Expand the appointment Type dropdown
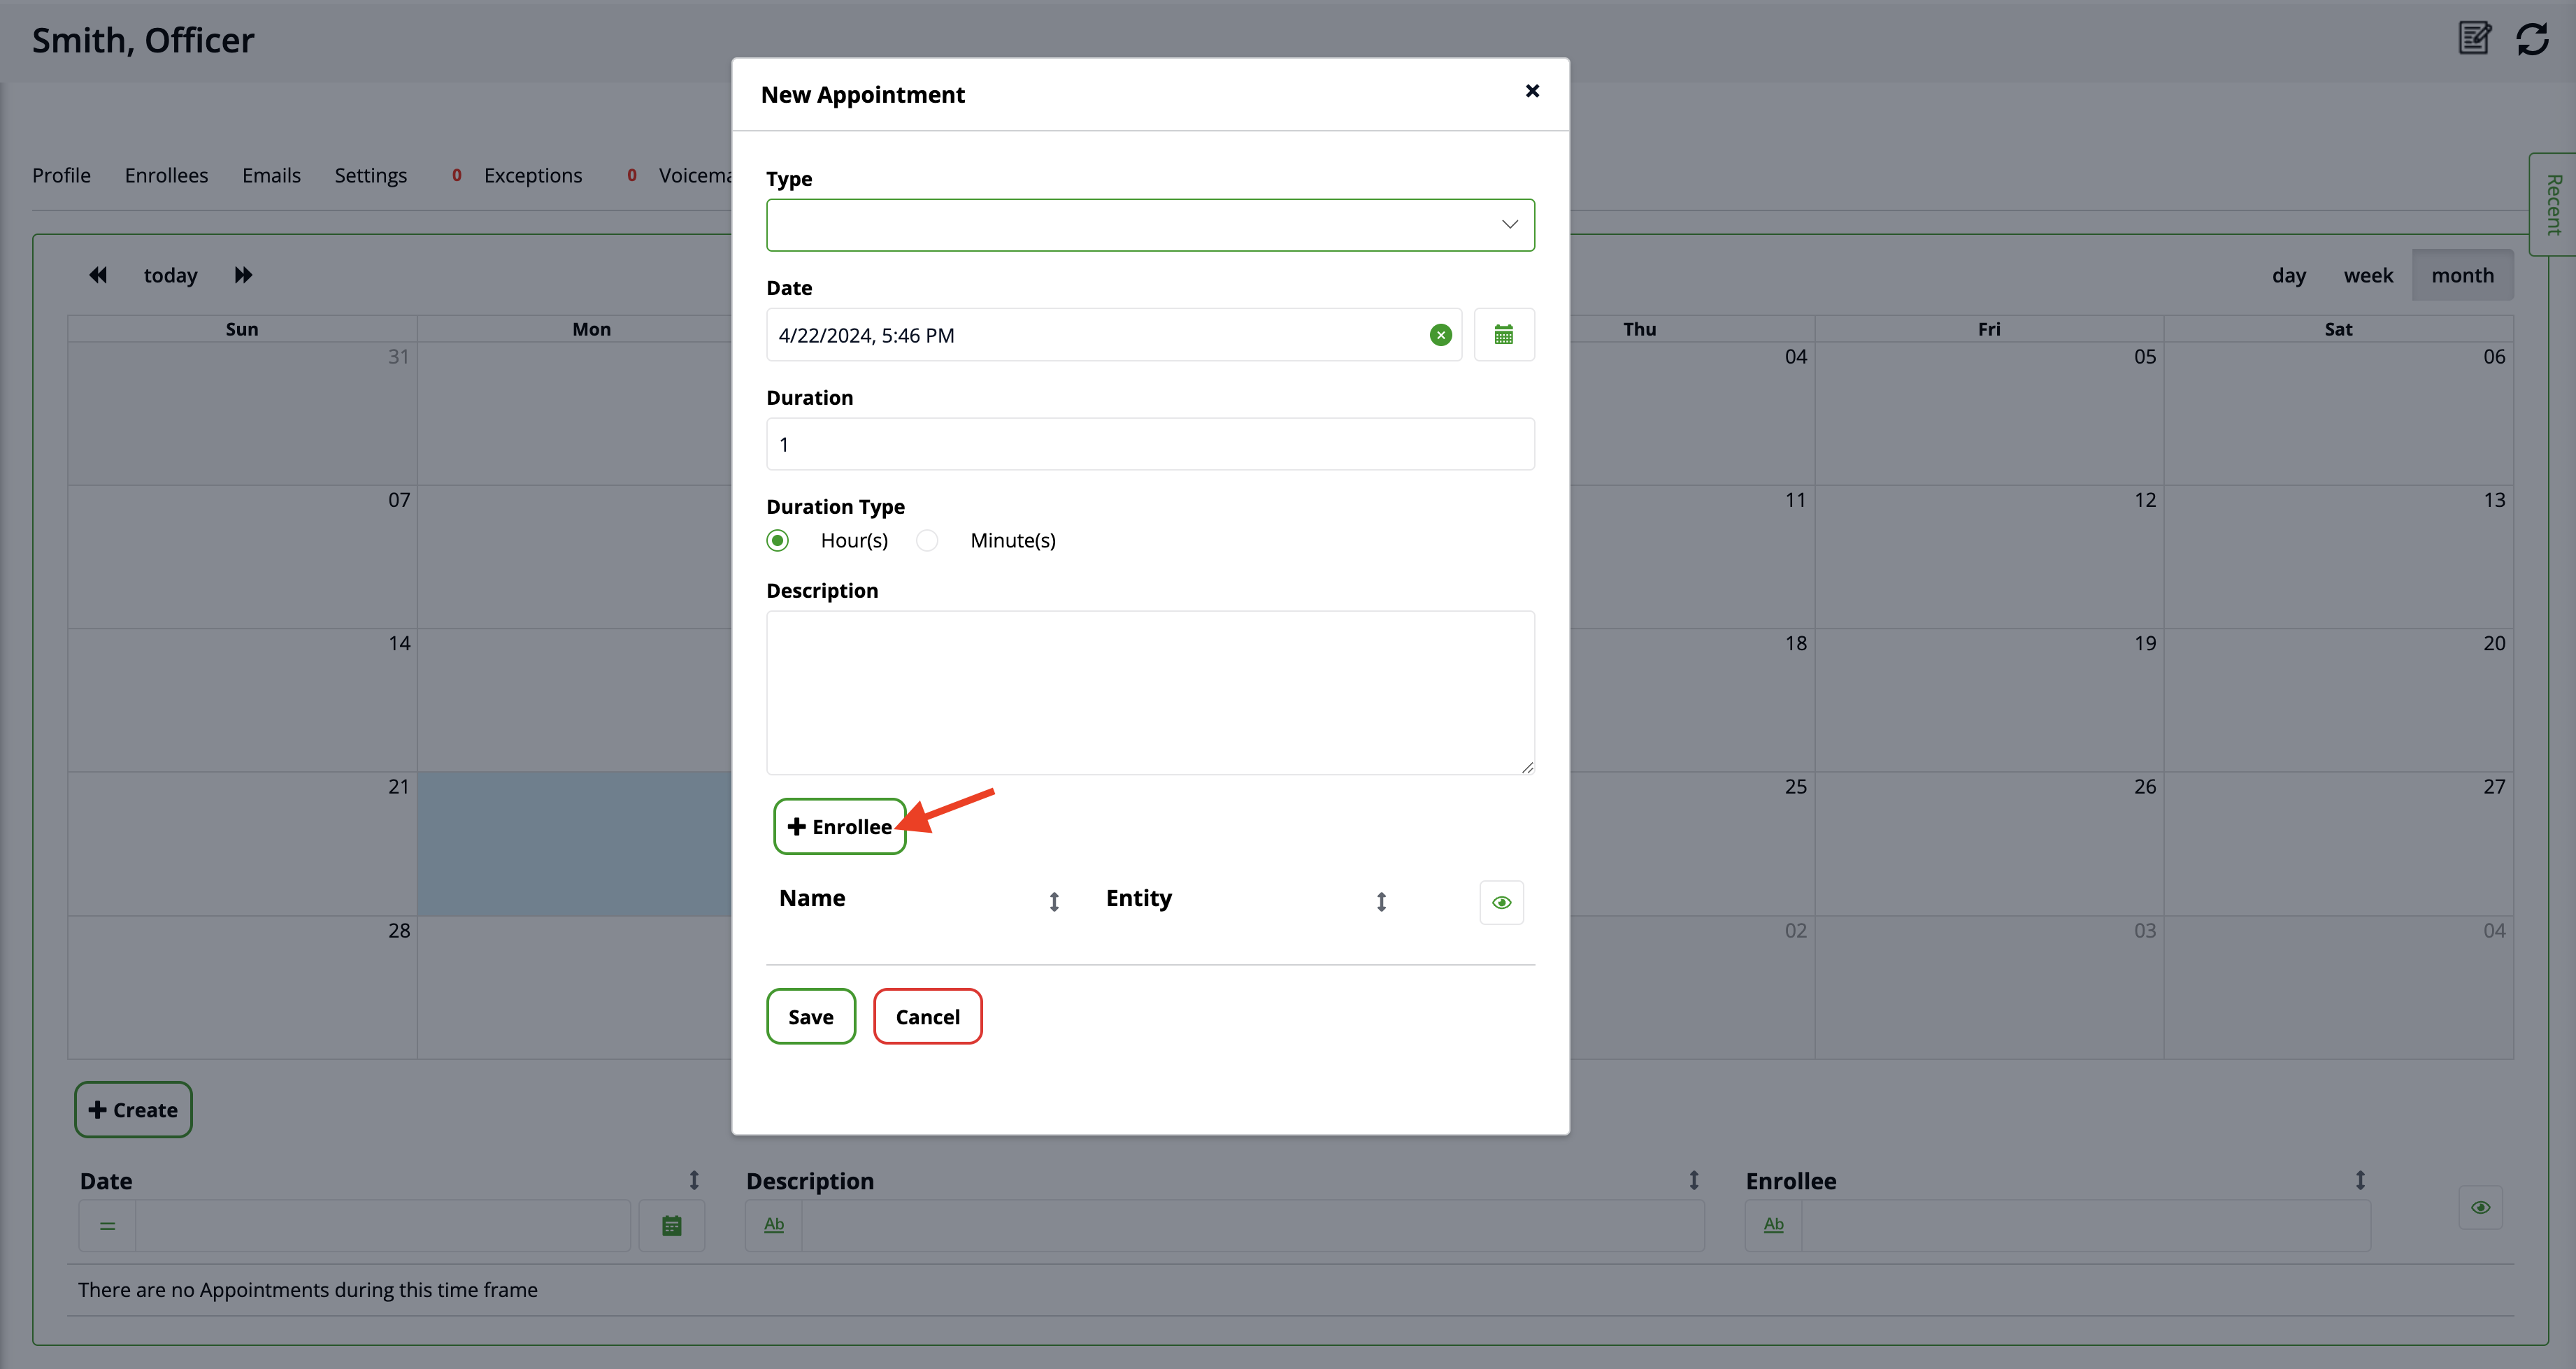The image size is (2576, 1369). coord(1150,225)
